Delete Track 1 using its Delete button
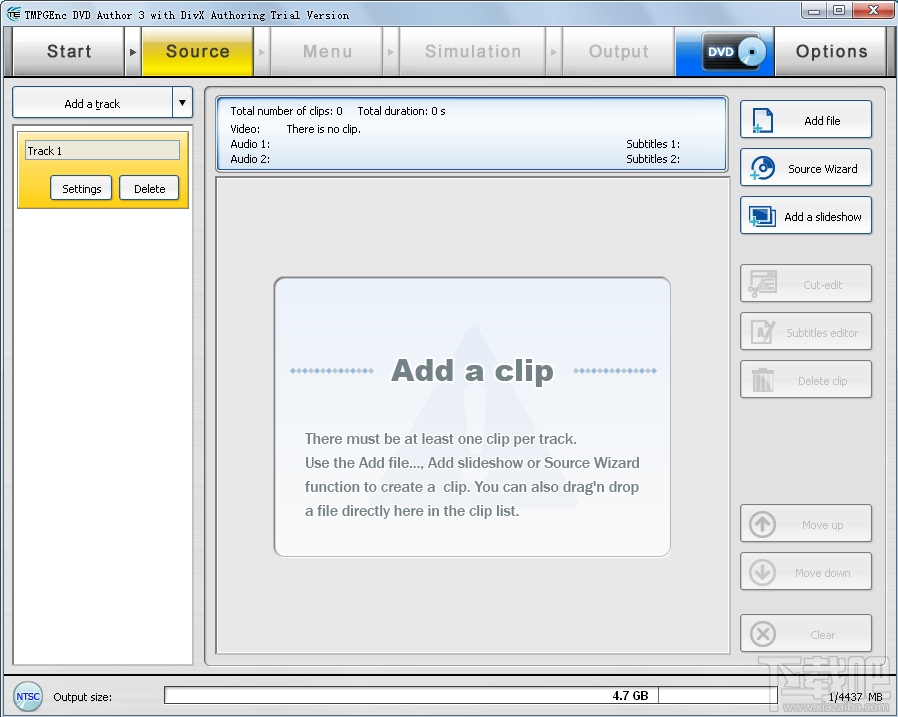The width and height of the screenshot is (898, 717). [148, 188]
